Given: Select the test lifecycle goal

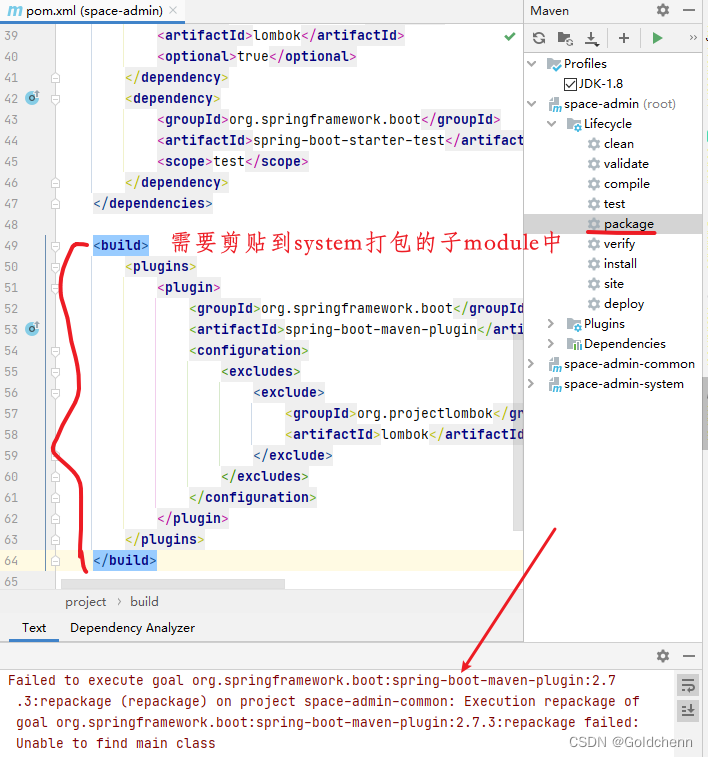Looking at the screenshot, I should (614, 204).
